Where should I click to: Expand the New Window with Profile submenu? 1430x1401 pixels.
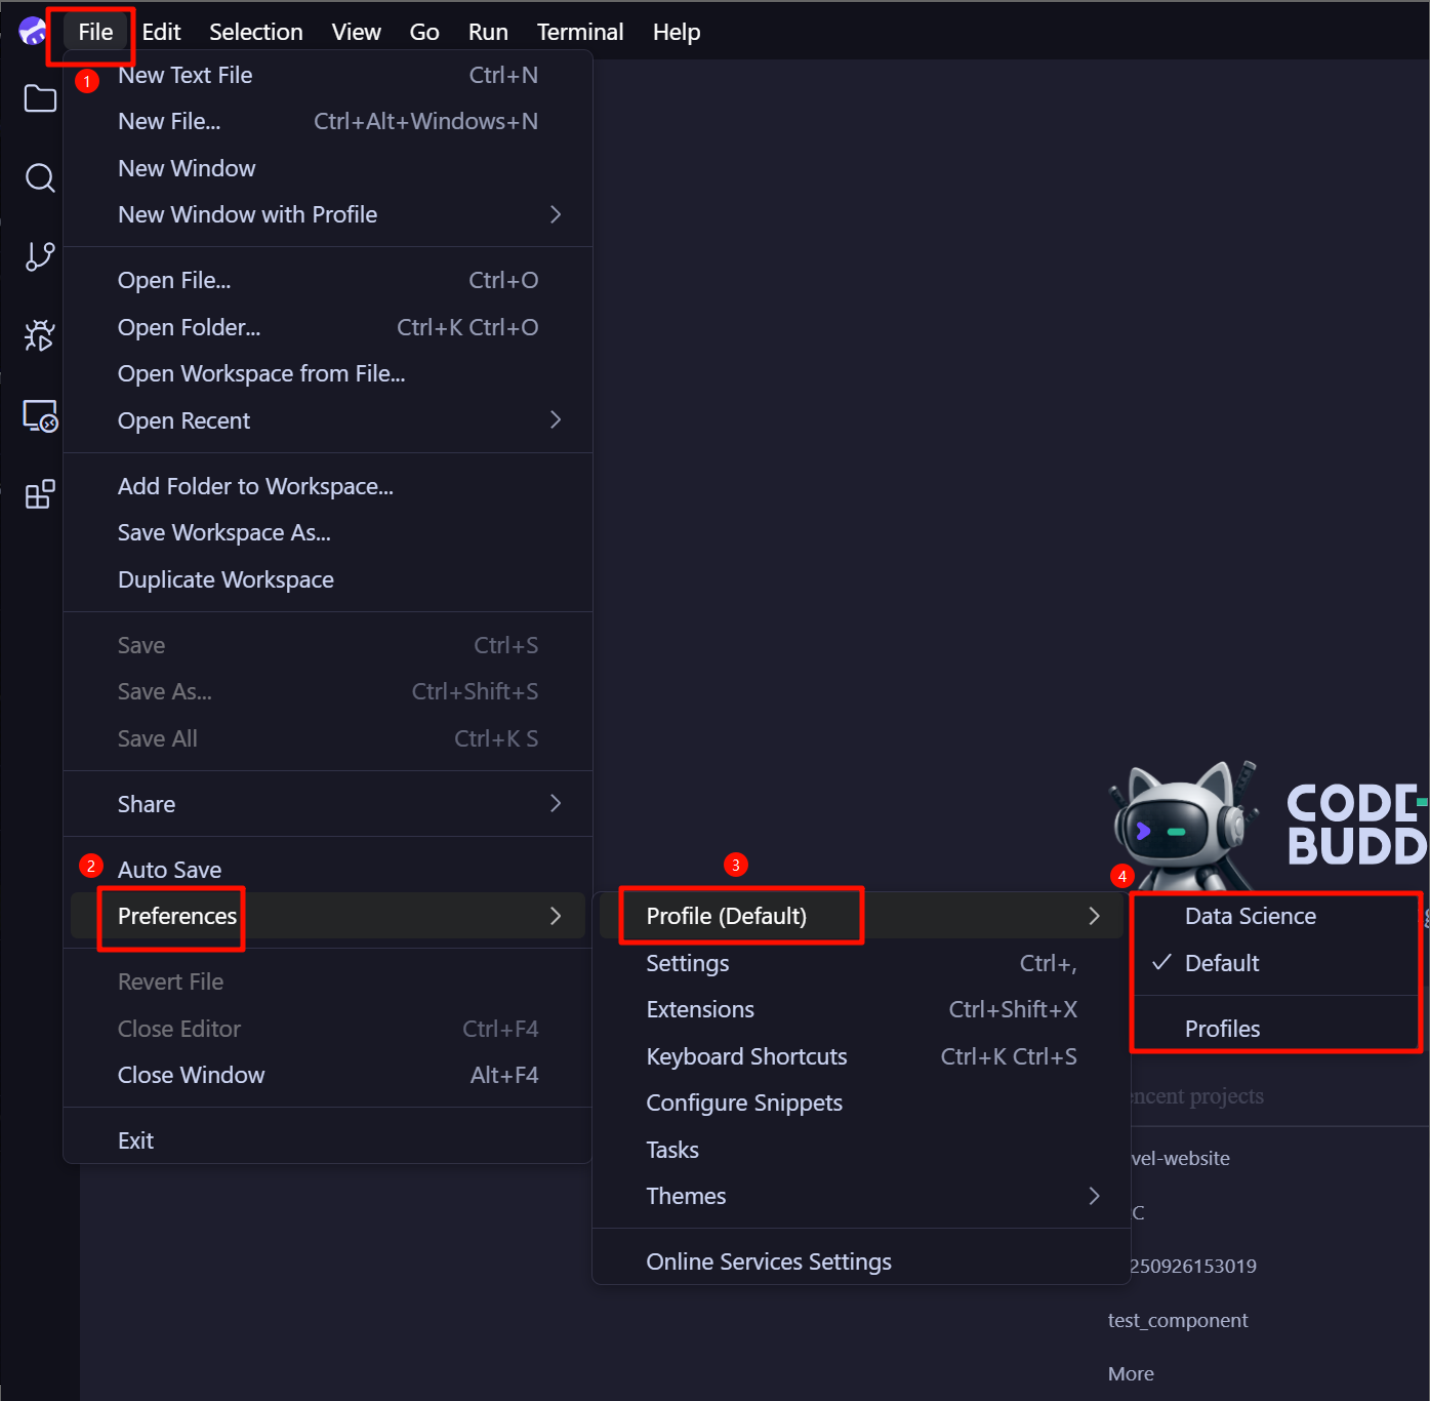(x=247, y=214)
